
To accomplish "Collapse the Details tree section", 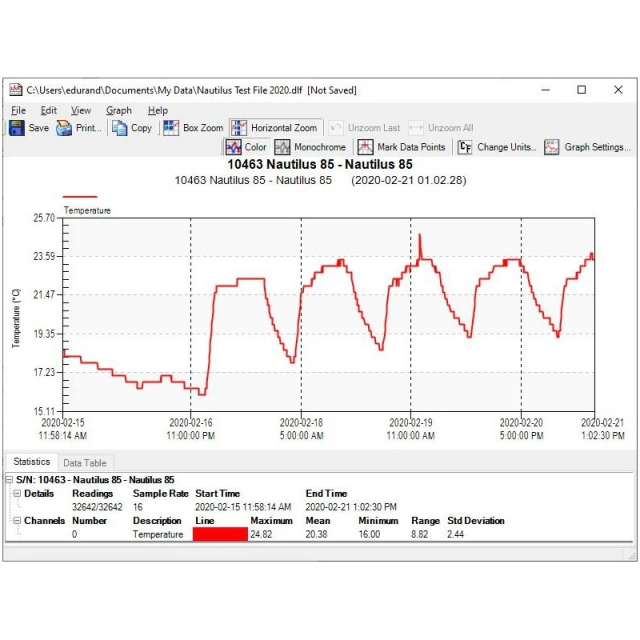I will pyautogui.click(x=17, y=494).
